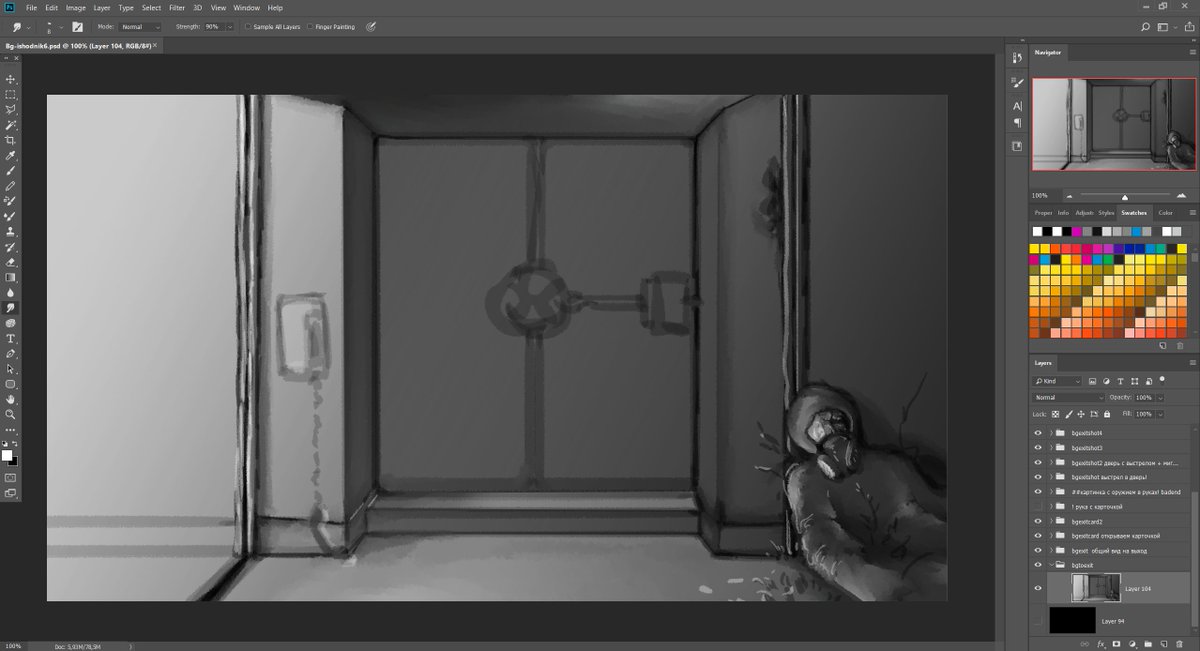Show the hidden Layer 94
1200x651 pixels.
(1038, 621)
